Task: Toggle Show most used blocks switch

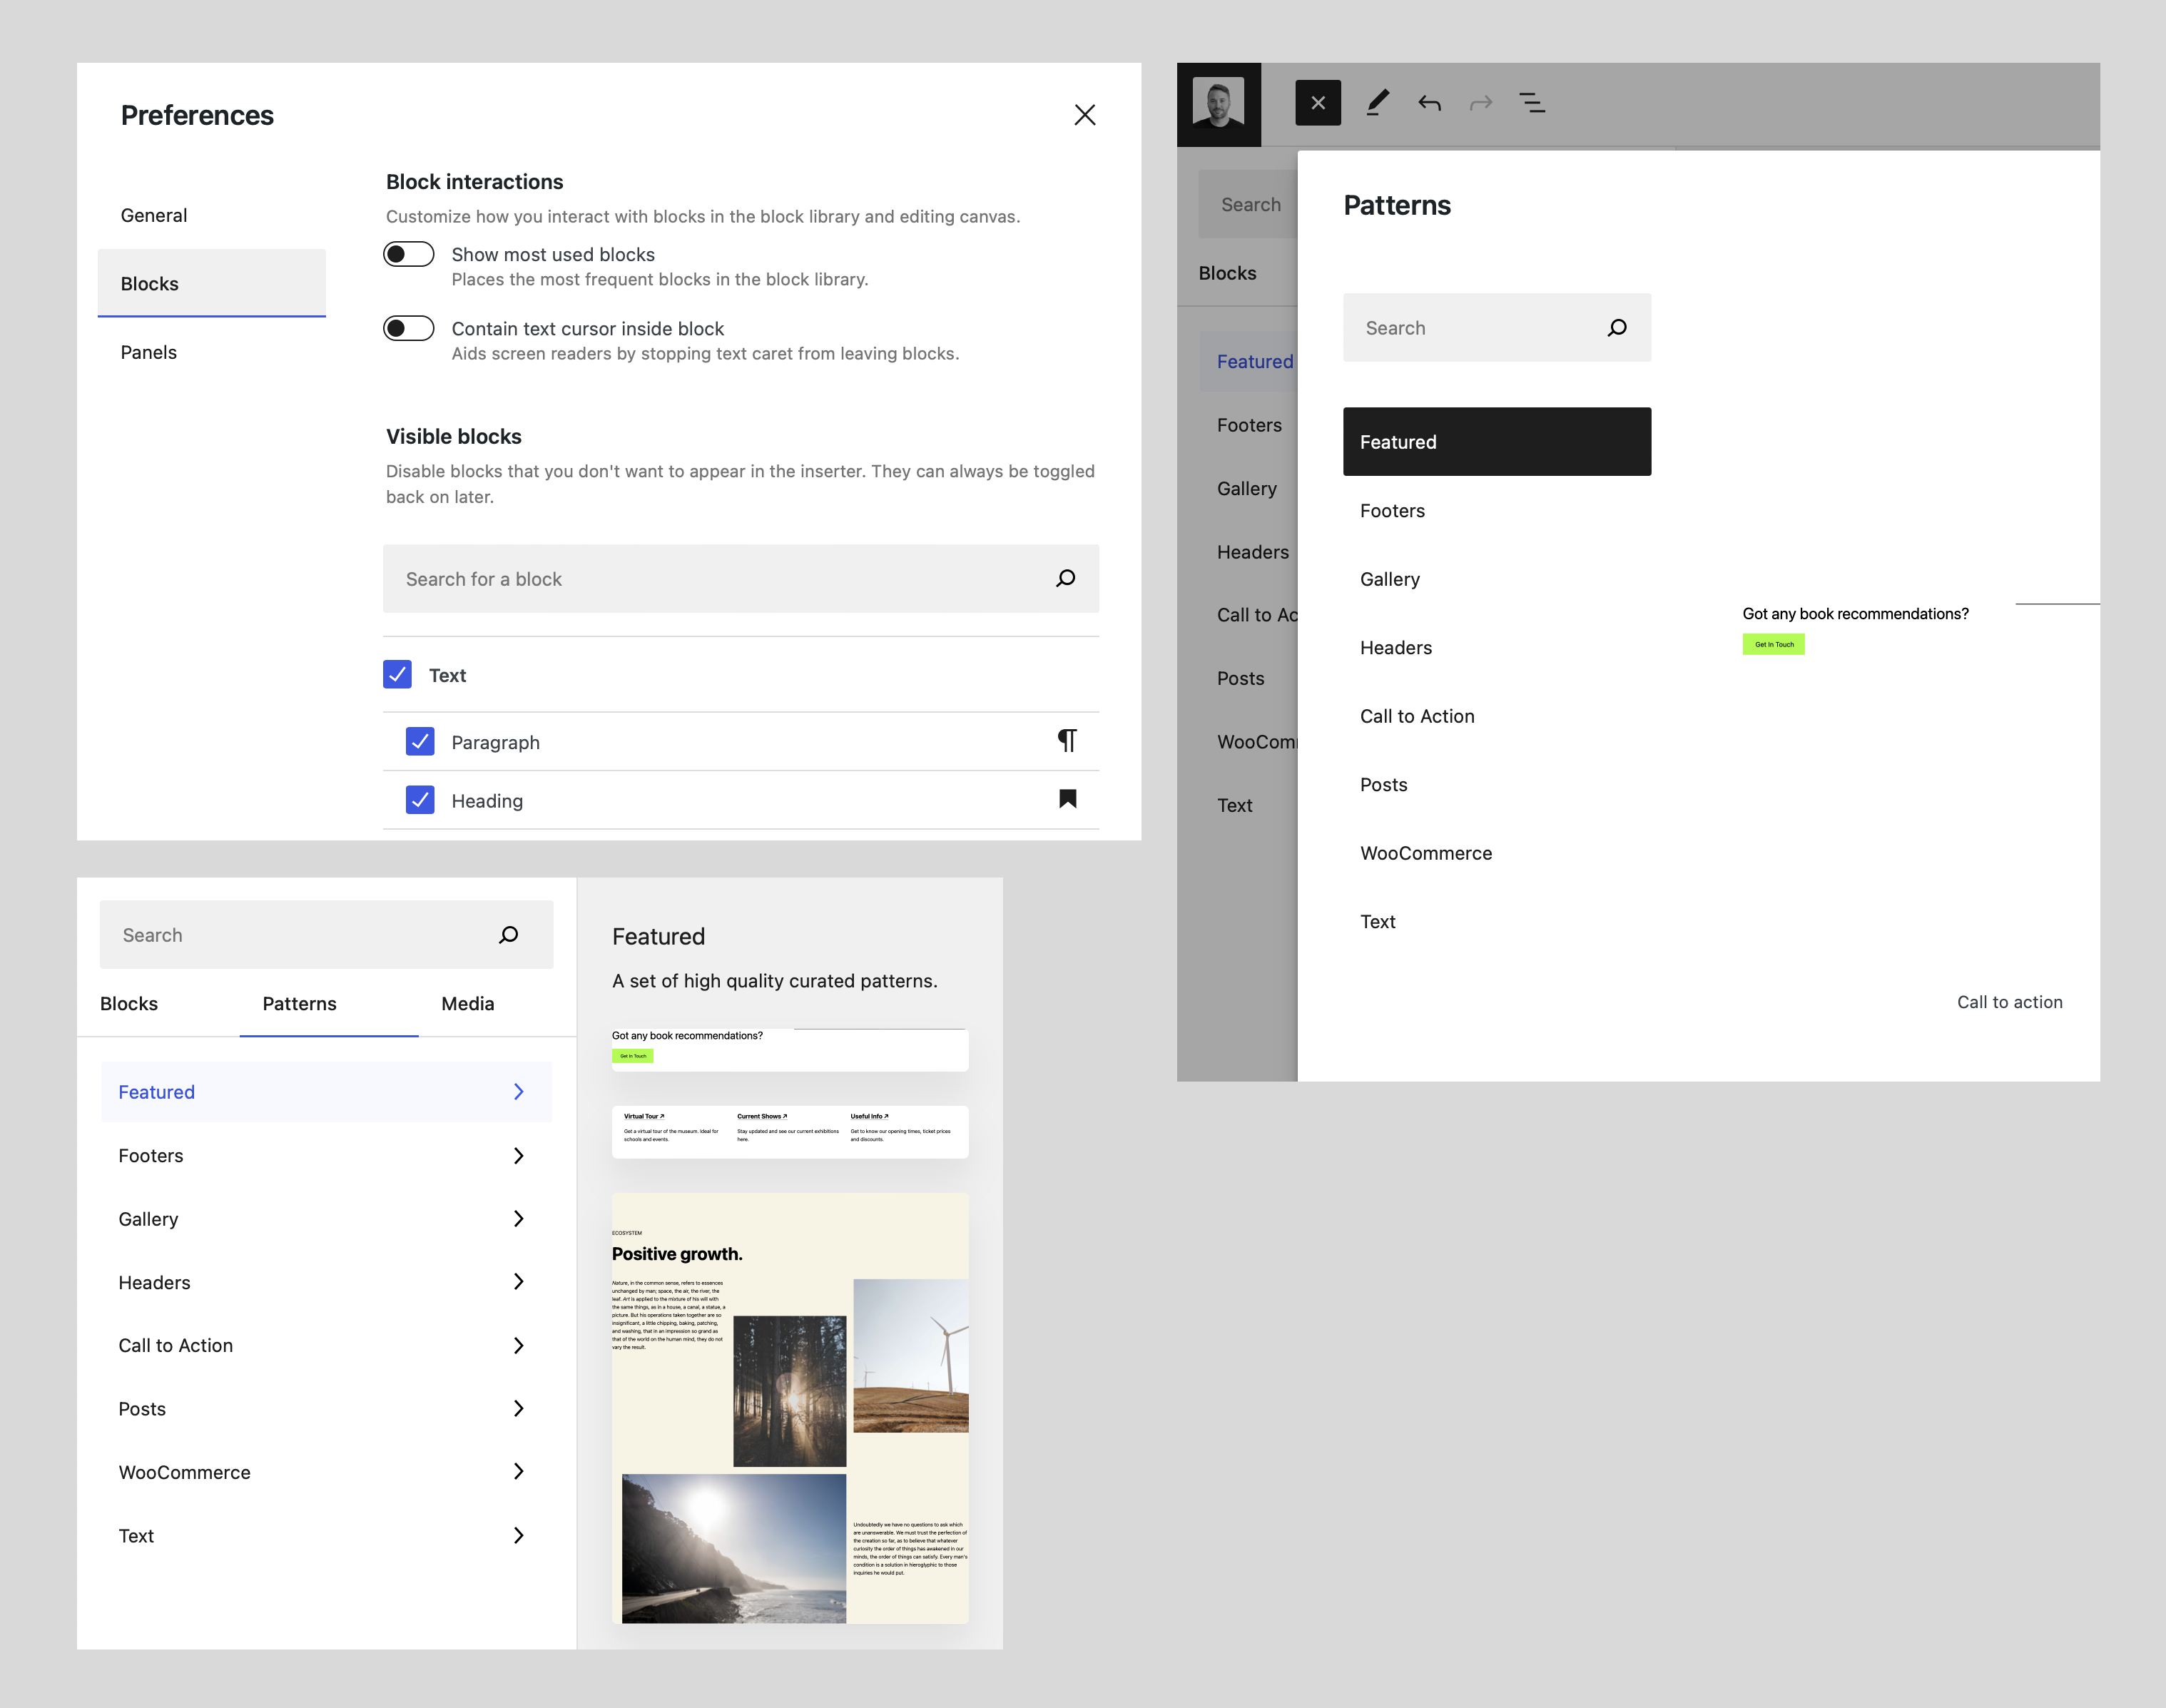Action: coord(409,254)
